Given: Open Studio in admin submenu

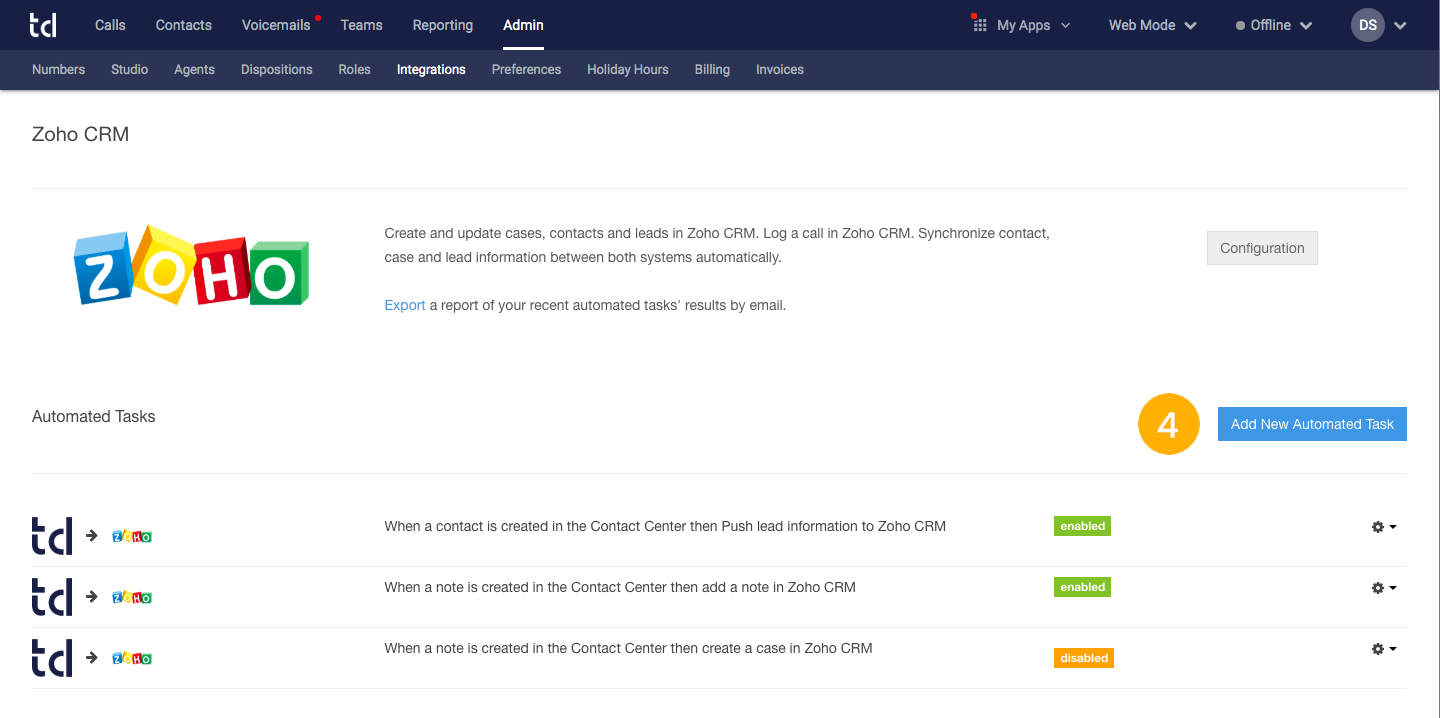Looking at the screenshot, I should pyautogui.click(x=130, y=70).
